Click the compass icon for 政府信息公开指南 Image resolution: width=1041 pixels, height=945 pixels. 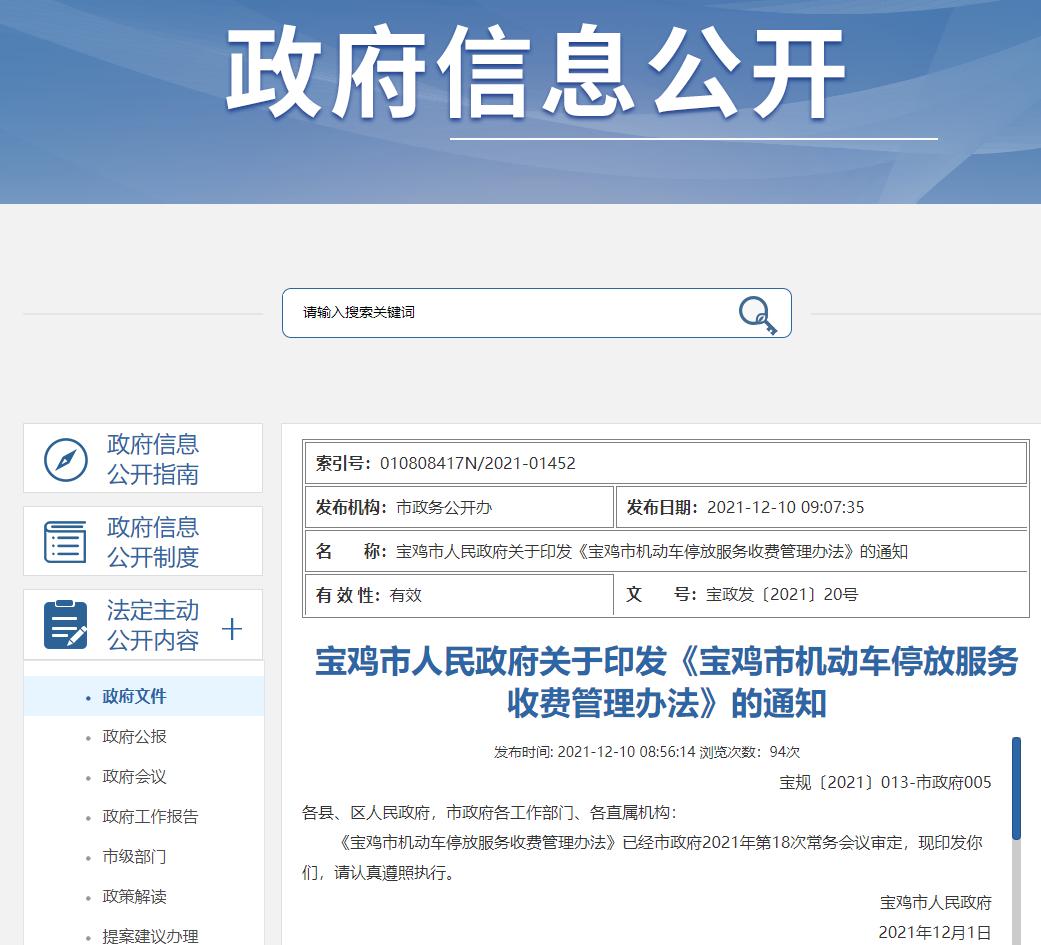tap(66, 459)
